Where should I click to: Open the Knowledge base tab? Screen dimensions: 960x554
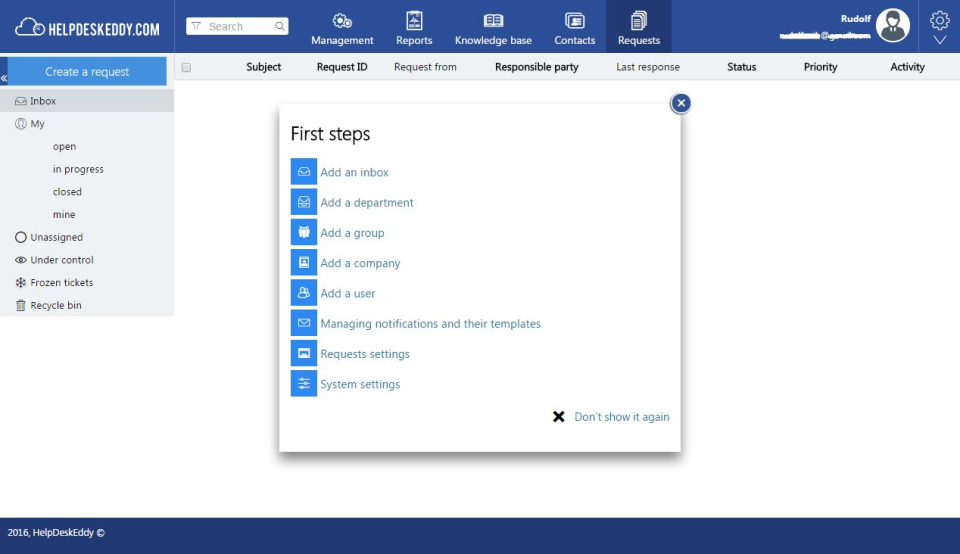coord(493,28)
